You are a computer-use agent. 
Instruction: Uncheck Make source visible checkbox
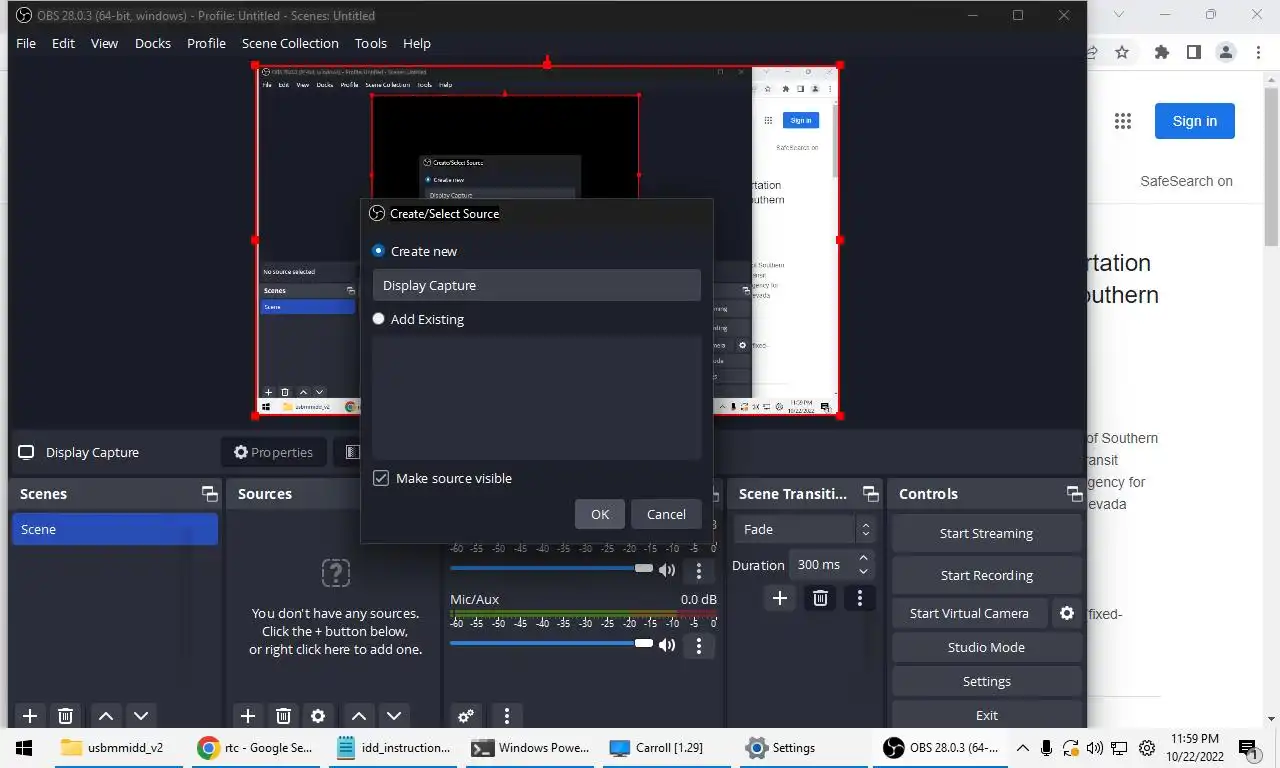click(381, 478)
